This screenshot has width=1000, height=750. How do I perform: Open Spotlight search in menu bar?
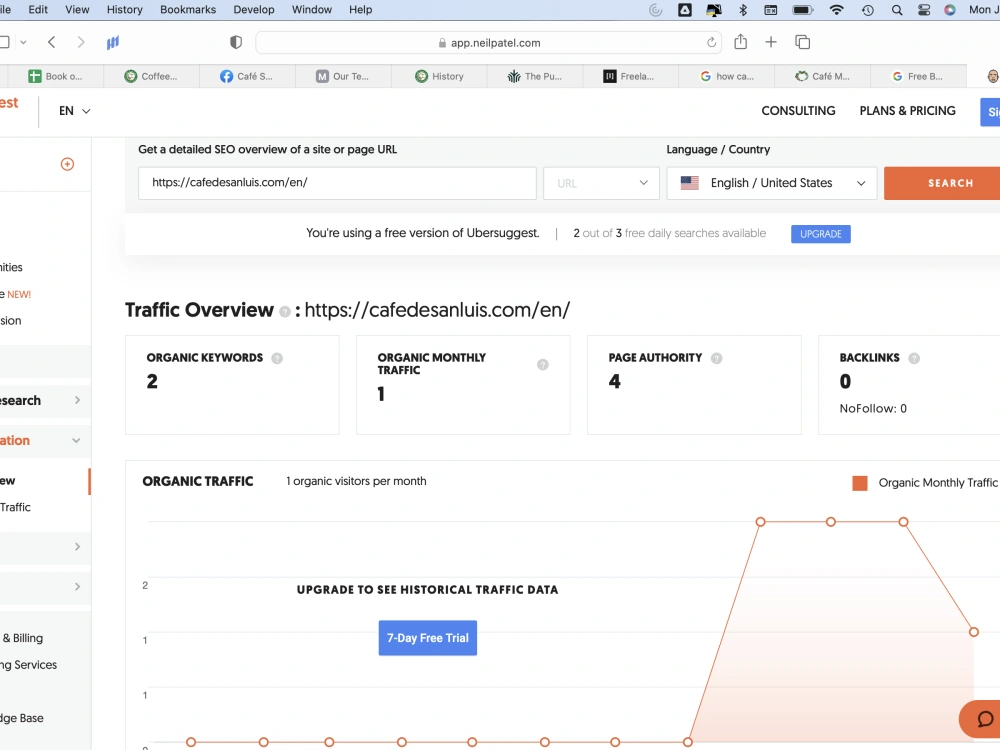pos(897,10)
